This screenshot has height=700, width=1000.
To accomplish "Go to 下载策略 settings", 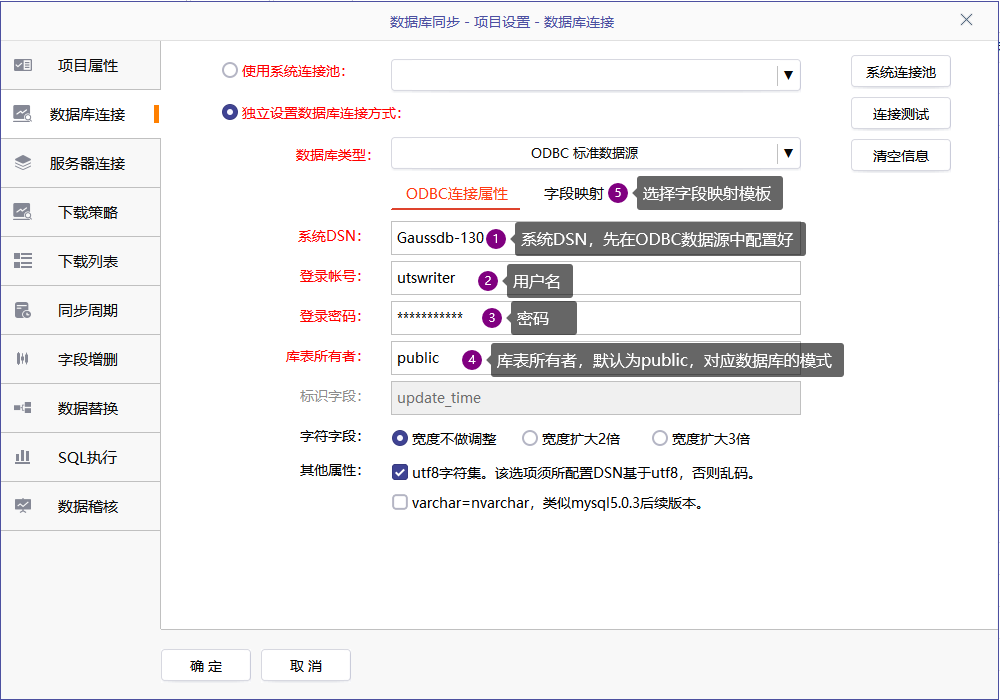I will (x=80, y=212).
